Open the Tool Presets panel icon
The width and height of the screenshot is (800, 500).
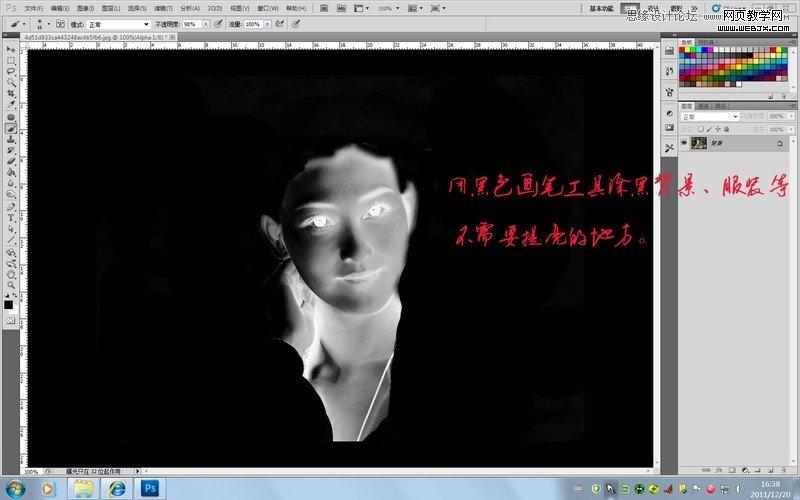pos(669,148)
